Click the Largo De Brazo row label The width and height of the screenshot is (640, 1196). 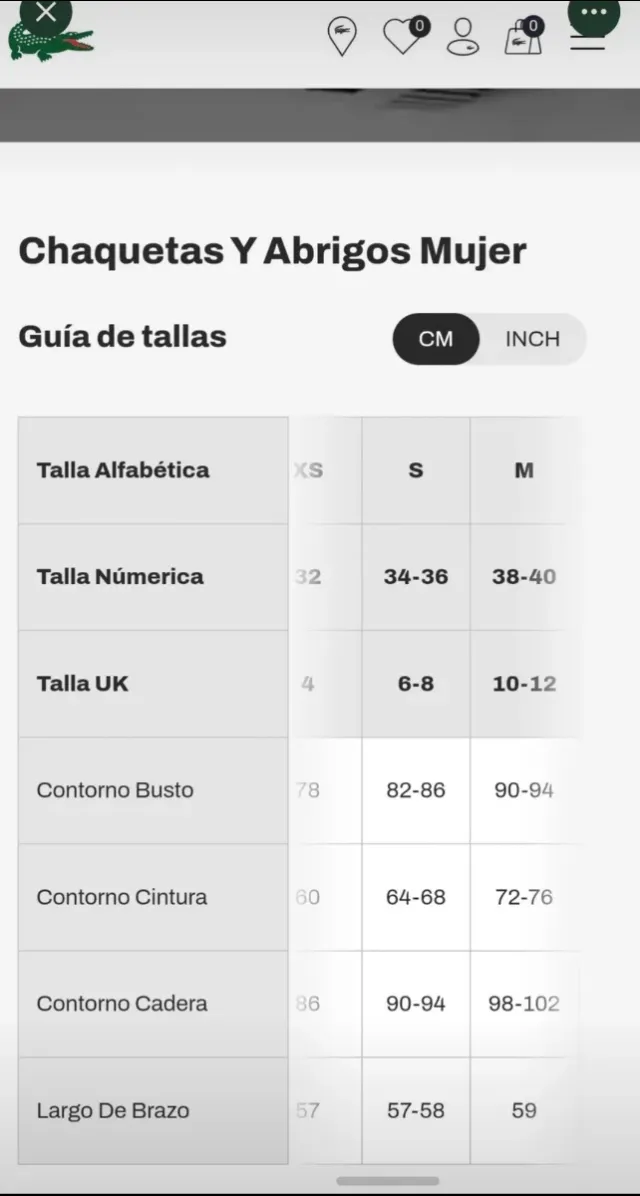click(x=113, y=1111)
